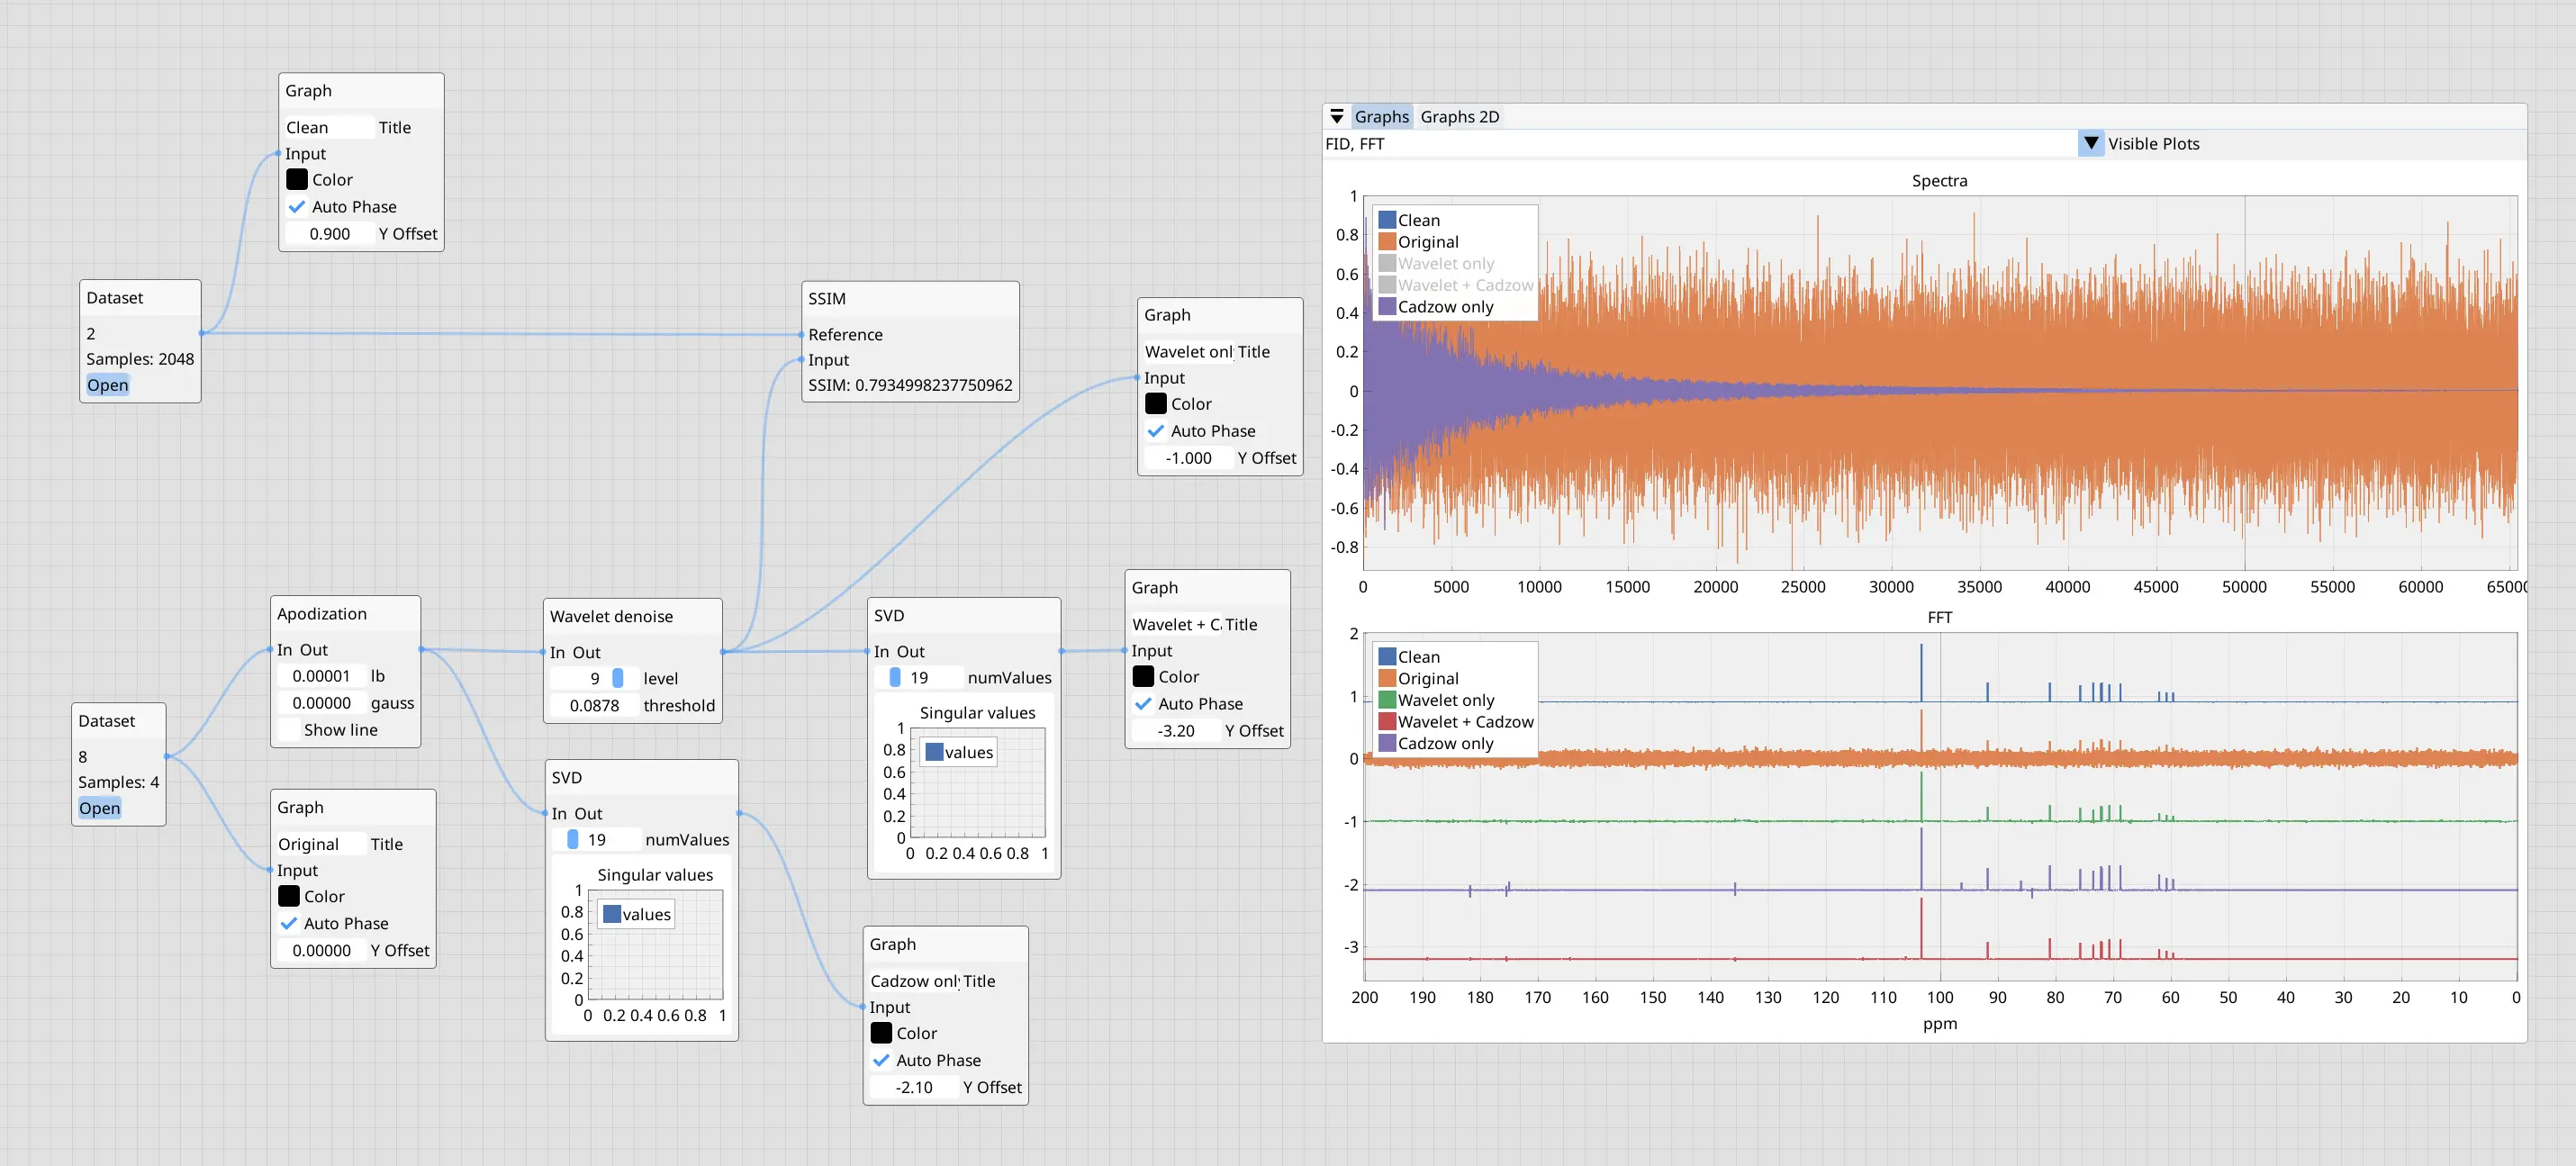Screen dimensions: 2576x1166
Task: Pick color swatch in Wavelet only graph node
Action: (x=1156, y=404)
